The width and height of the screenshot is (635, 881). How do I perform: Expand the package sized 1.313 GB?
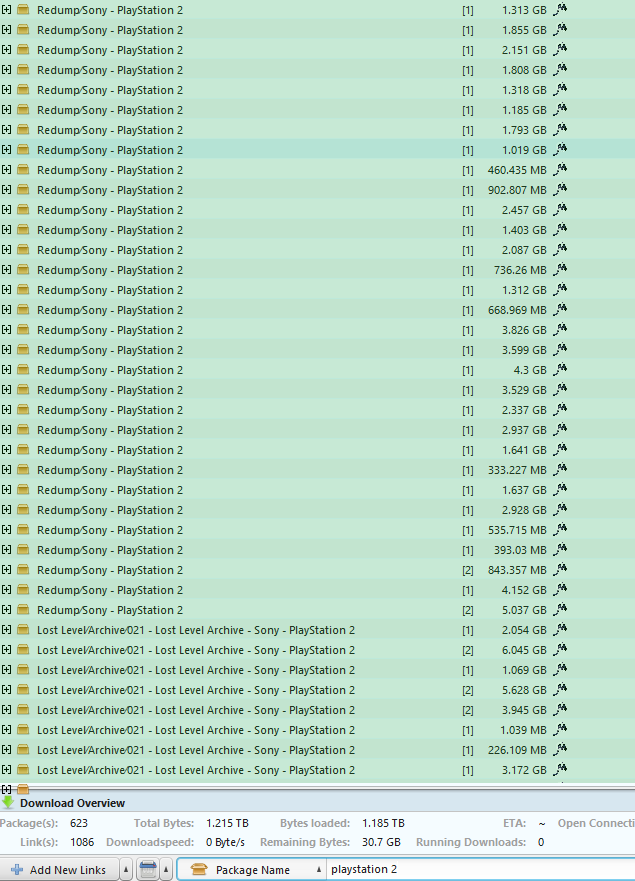coord(6,10)
